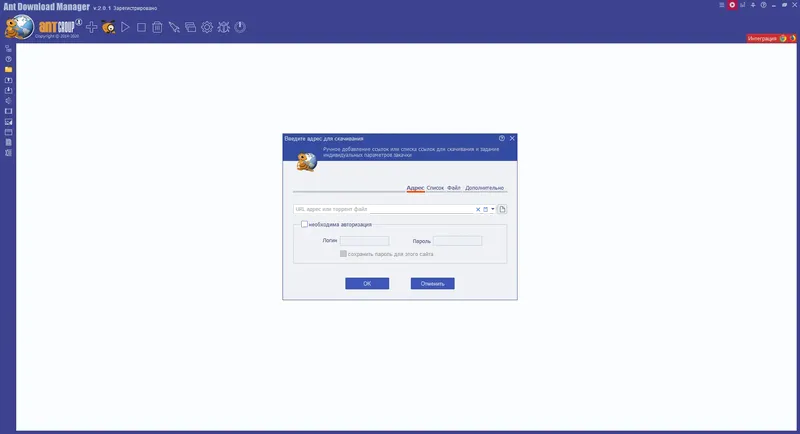
Task: Click the clipboard paste icon in URL field
Action: [486, 209]
